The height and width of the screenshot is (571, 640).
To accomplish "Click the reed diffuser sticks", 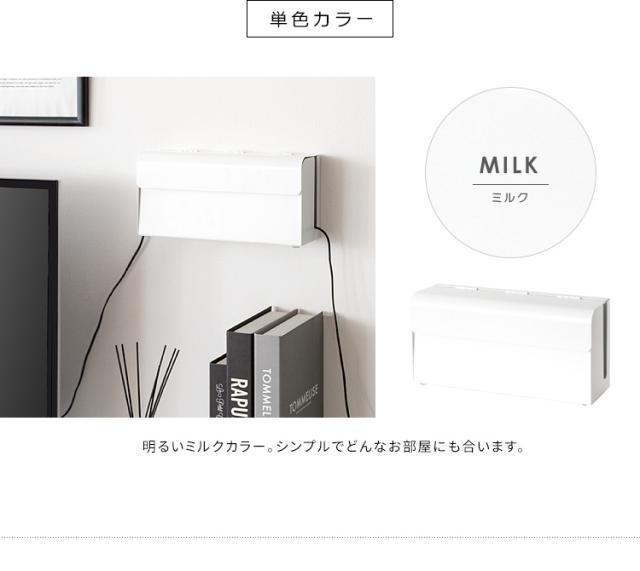I will pyautogui.click(x=147, y=380).
